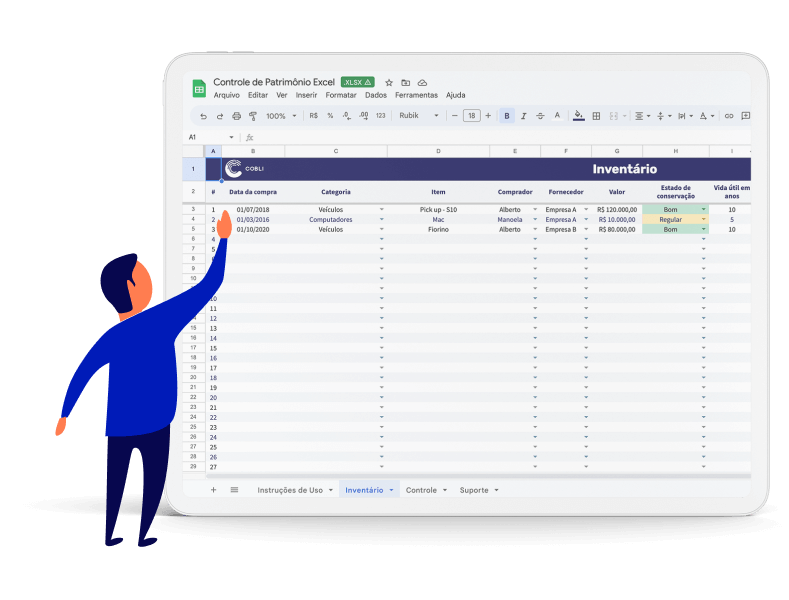
Task: Open the Inserir menu
Action: pyautogui.click(x=306, y=95)
